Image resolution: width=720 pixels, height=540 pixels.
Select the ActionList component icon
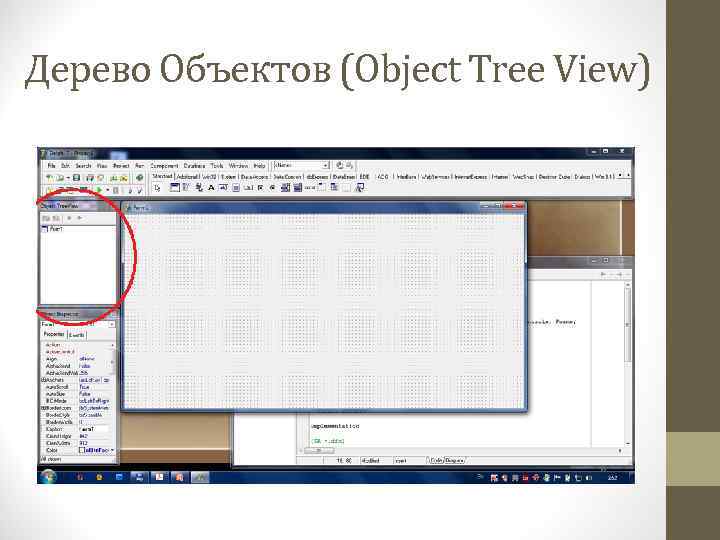pyautogui.click(x=360, y=187)
